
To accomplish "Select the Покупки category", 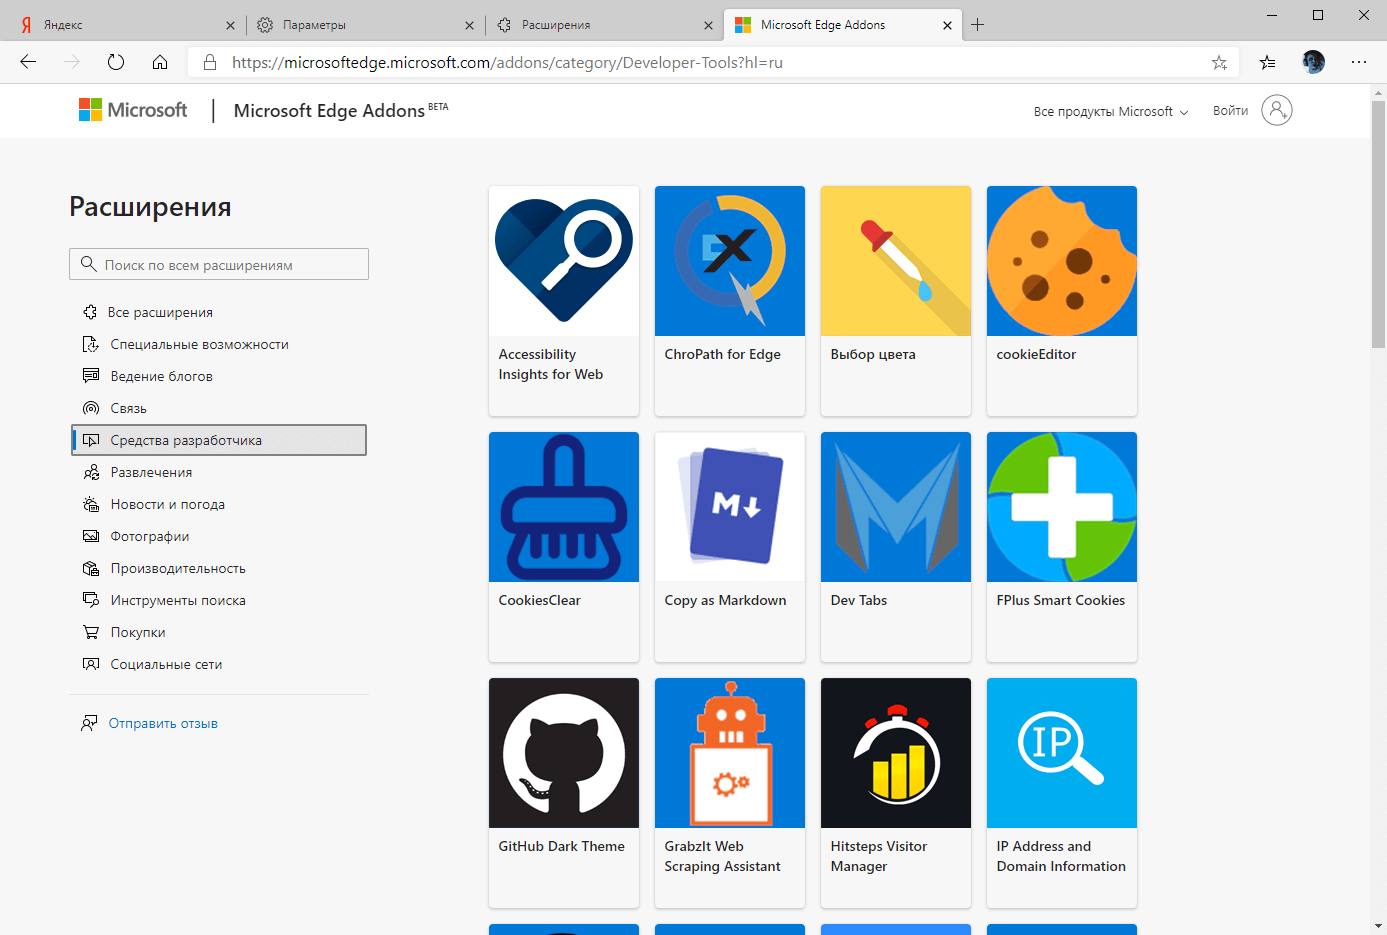I will click(x=219, y=632).
